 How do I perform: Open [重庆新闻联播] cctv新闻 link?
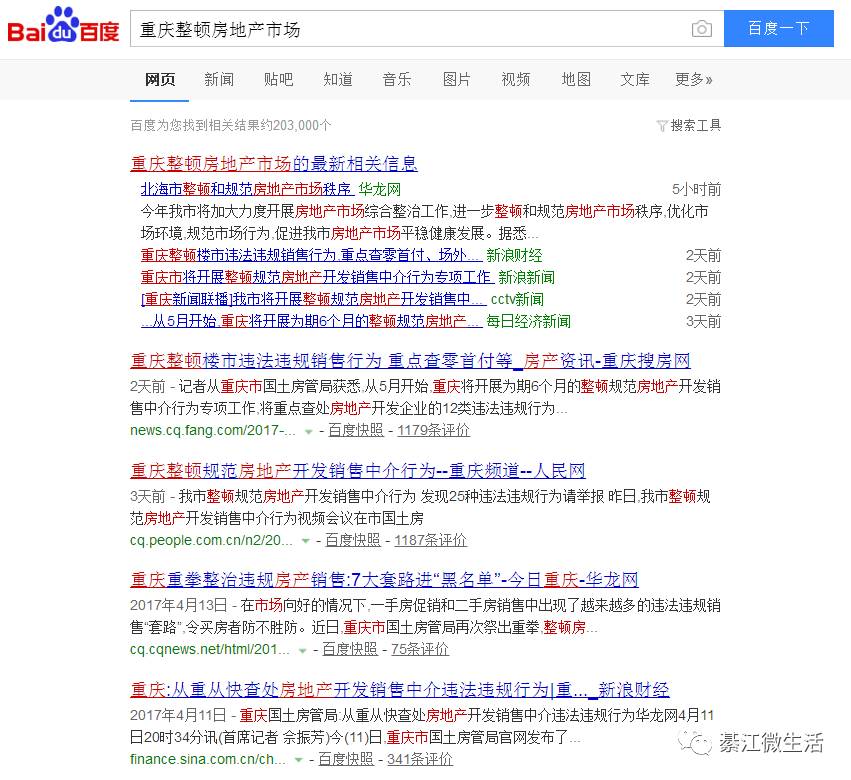coord(313,299)
